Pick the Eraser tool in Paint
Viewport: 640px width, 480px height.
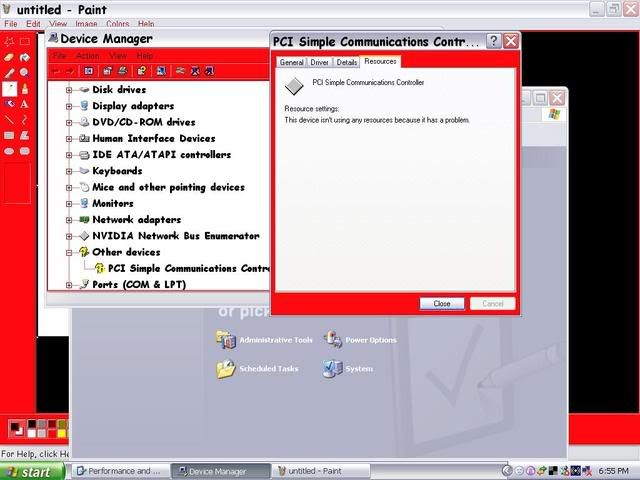(x=9, y=57)
